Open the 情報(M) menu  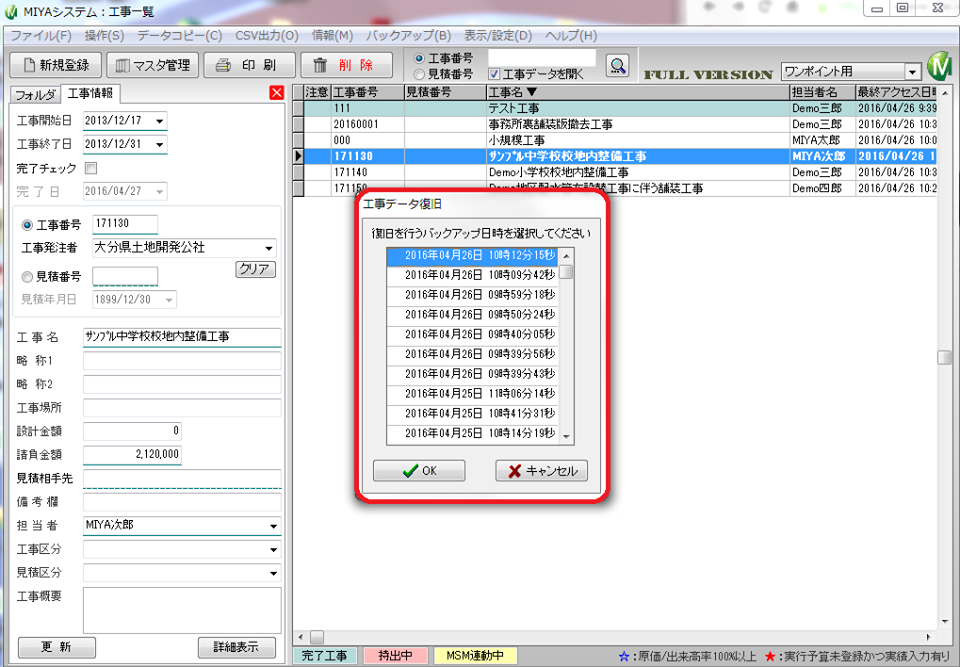click(332, 36)
